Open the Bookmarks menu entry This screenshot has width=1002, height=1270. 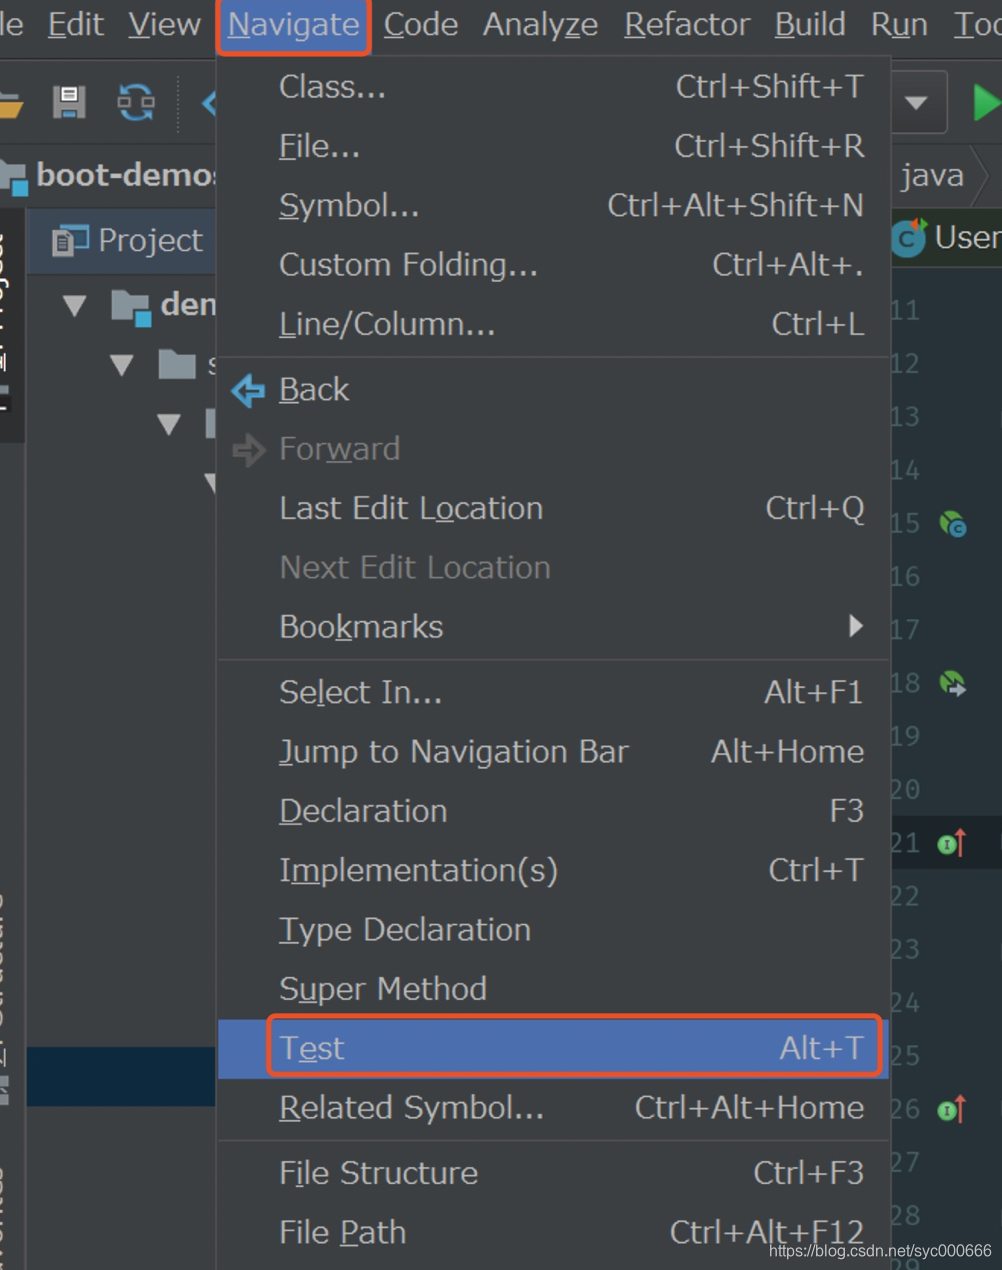[x=554, y=627]
